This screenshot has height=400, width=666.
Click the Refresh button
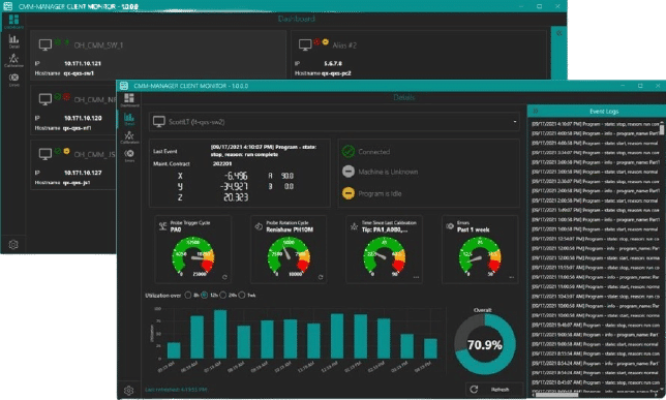point(494,389)
